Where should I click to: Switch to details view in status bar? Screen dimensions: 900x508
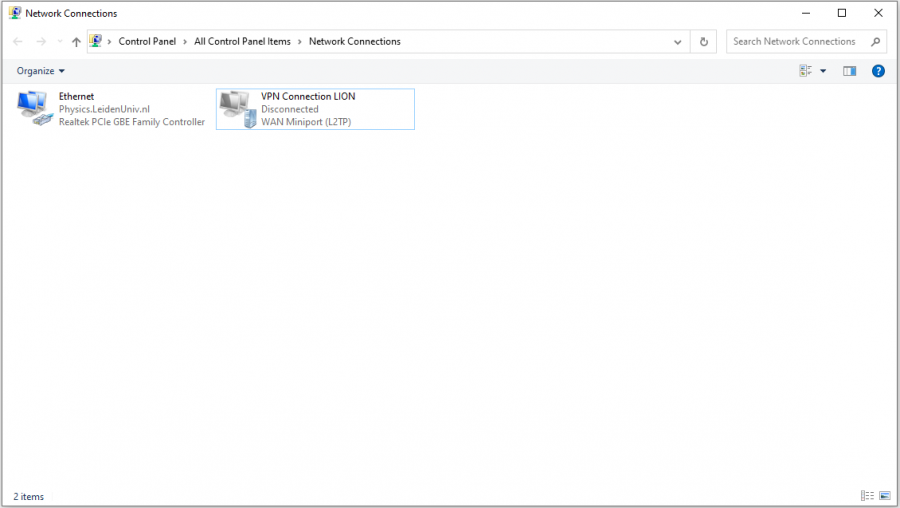(x=866, y=496)
